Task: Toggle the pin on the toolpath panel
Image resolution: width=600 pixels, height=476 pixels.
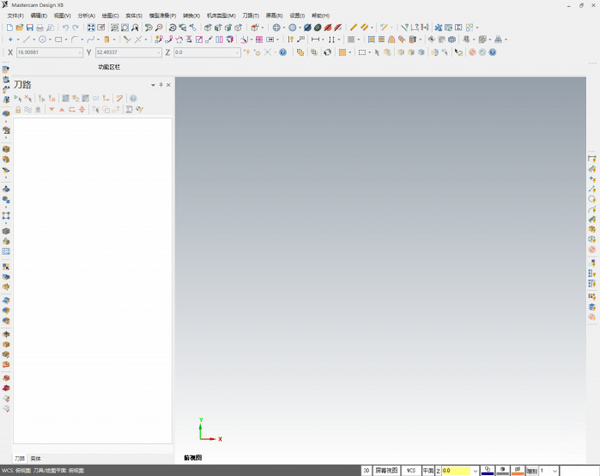Action: pyautogui.click(x=161, y=85)
